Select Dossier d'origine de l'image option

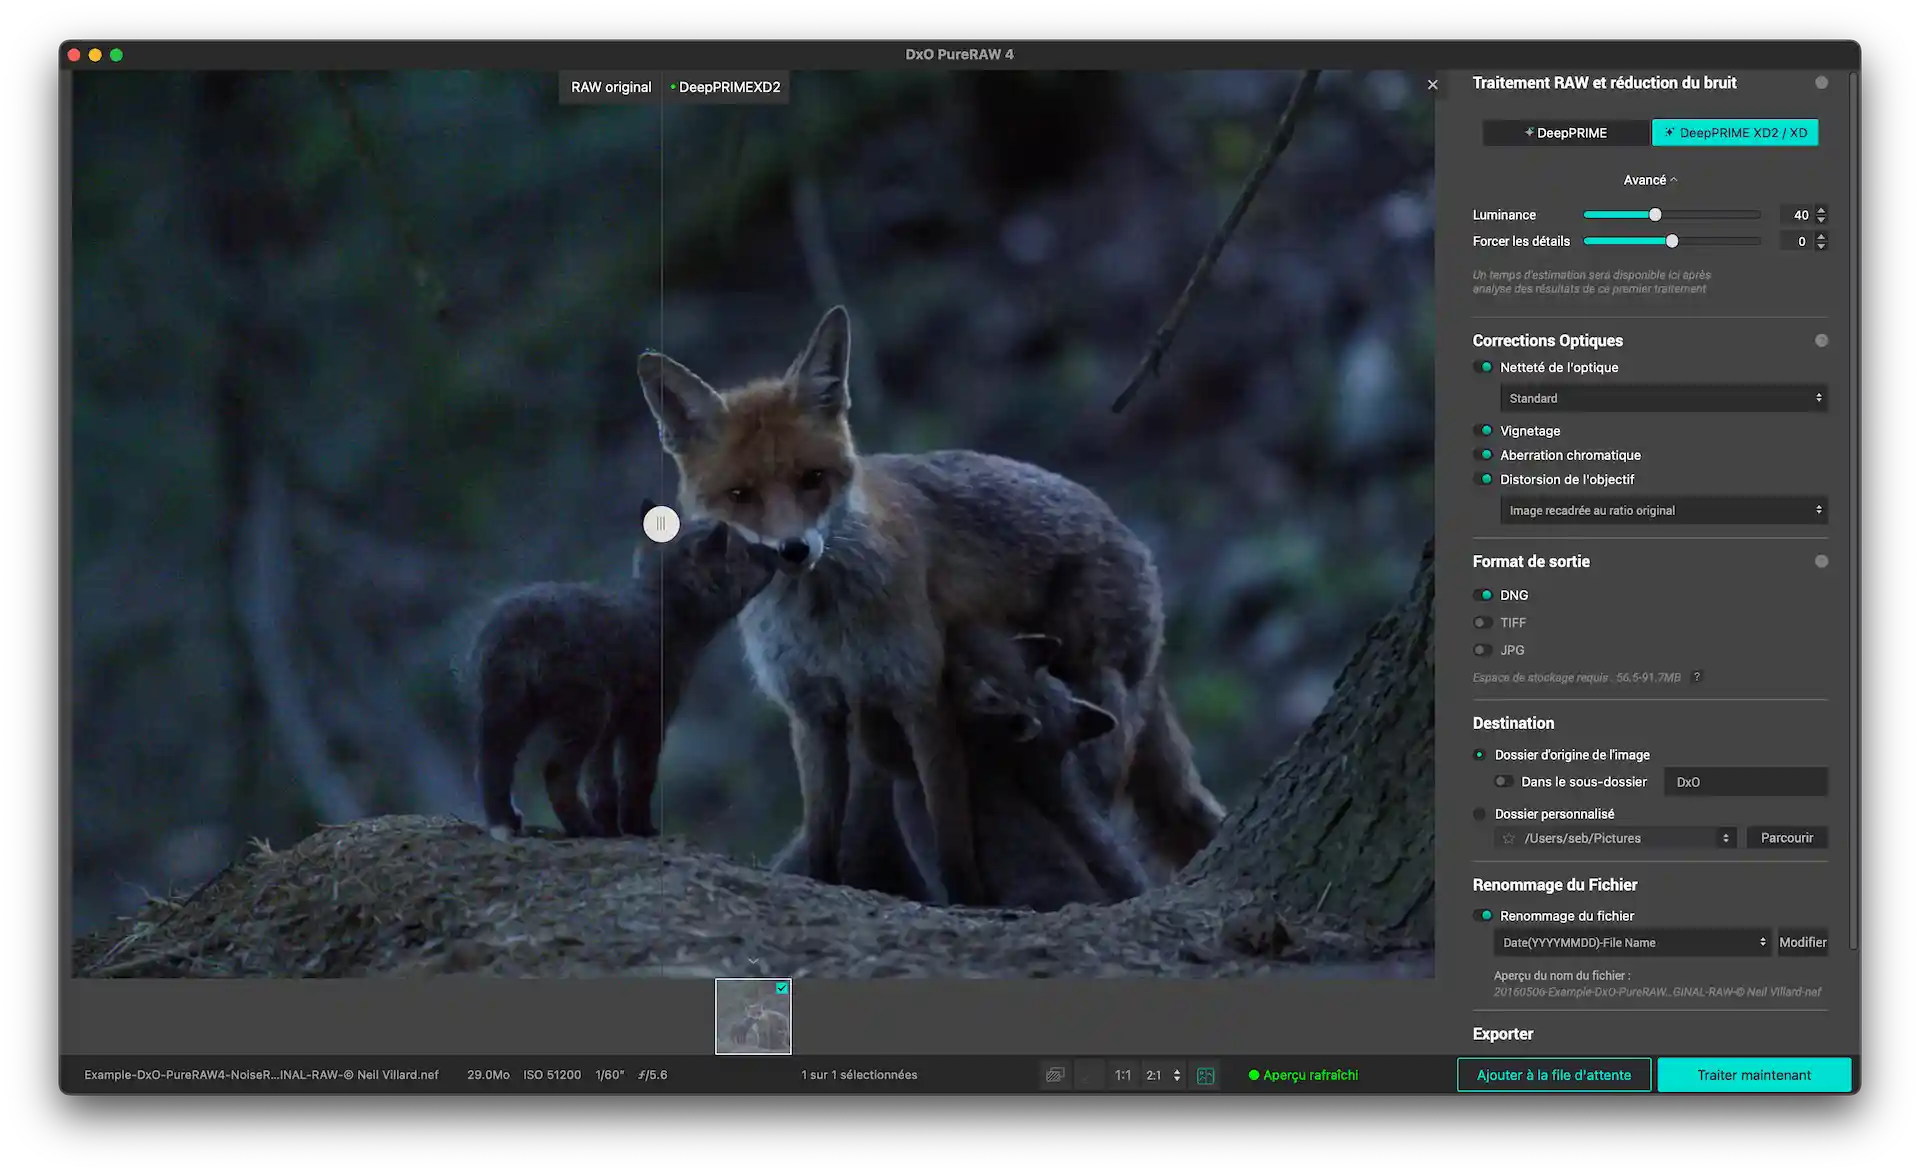click(1479, 755)
